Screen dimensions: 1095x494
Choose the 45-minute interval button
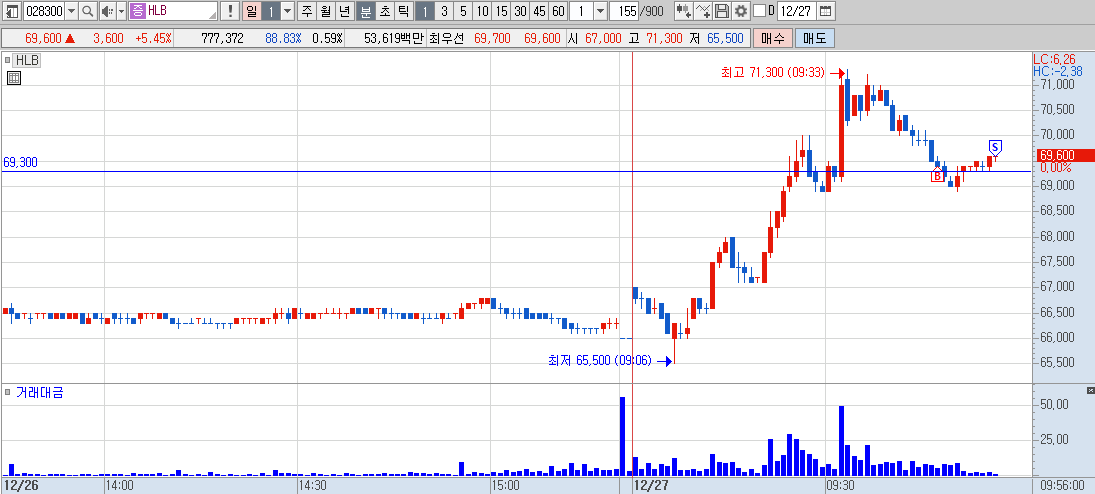pos(538,10)
